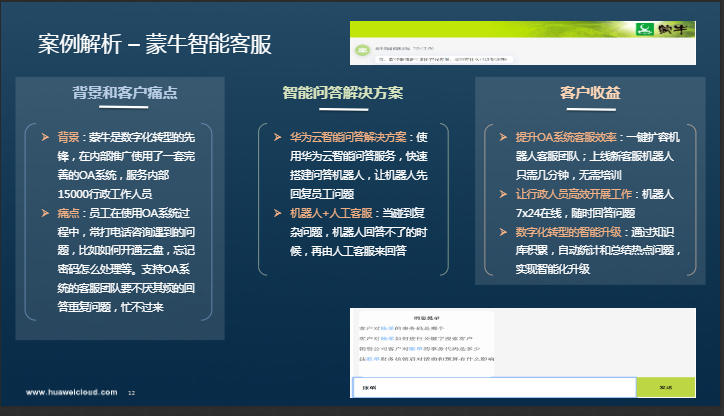Click the slide page number 12
724x416 pixels.
132,393
